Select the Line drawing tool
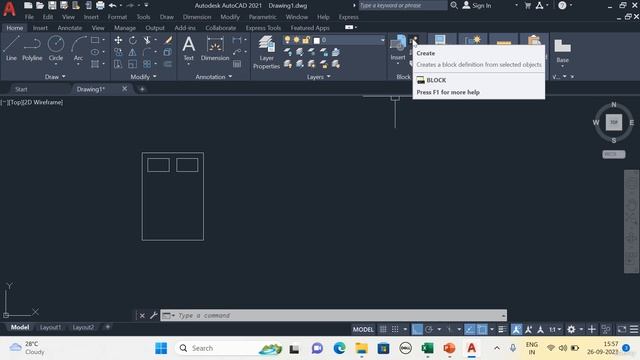The width and height of the screenshot is (640, 360). [x=11, y=48]
